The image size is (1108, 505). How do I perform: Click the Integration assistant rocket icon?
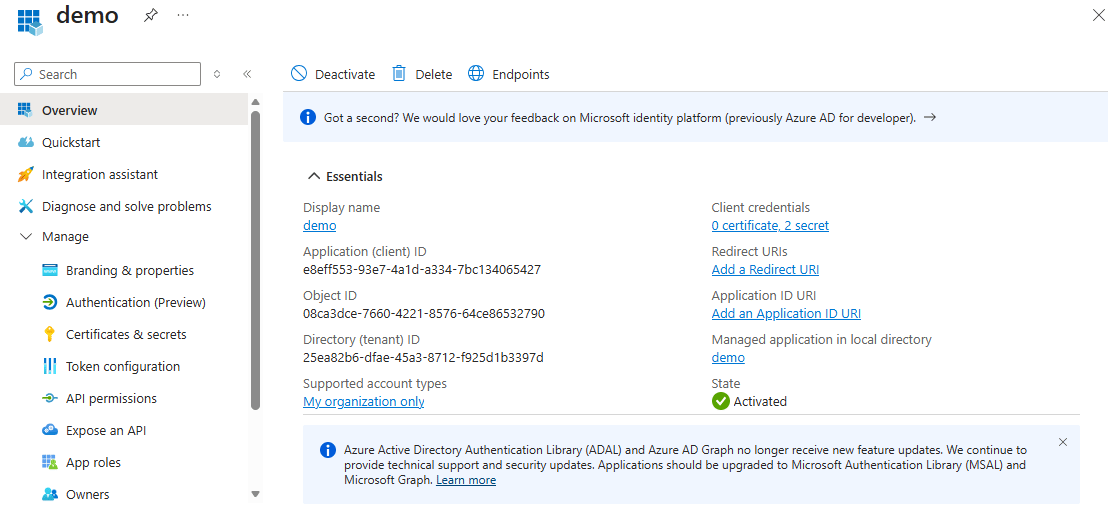pyautogui.click(x=25, y=174)
